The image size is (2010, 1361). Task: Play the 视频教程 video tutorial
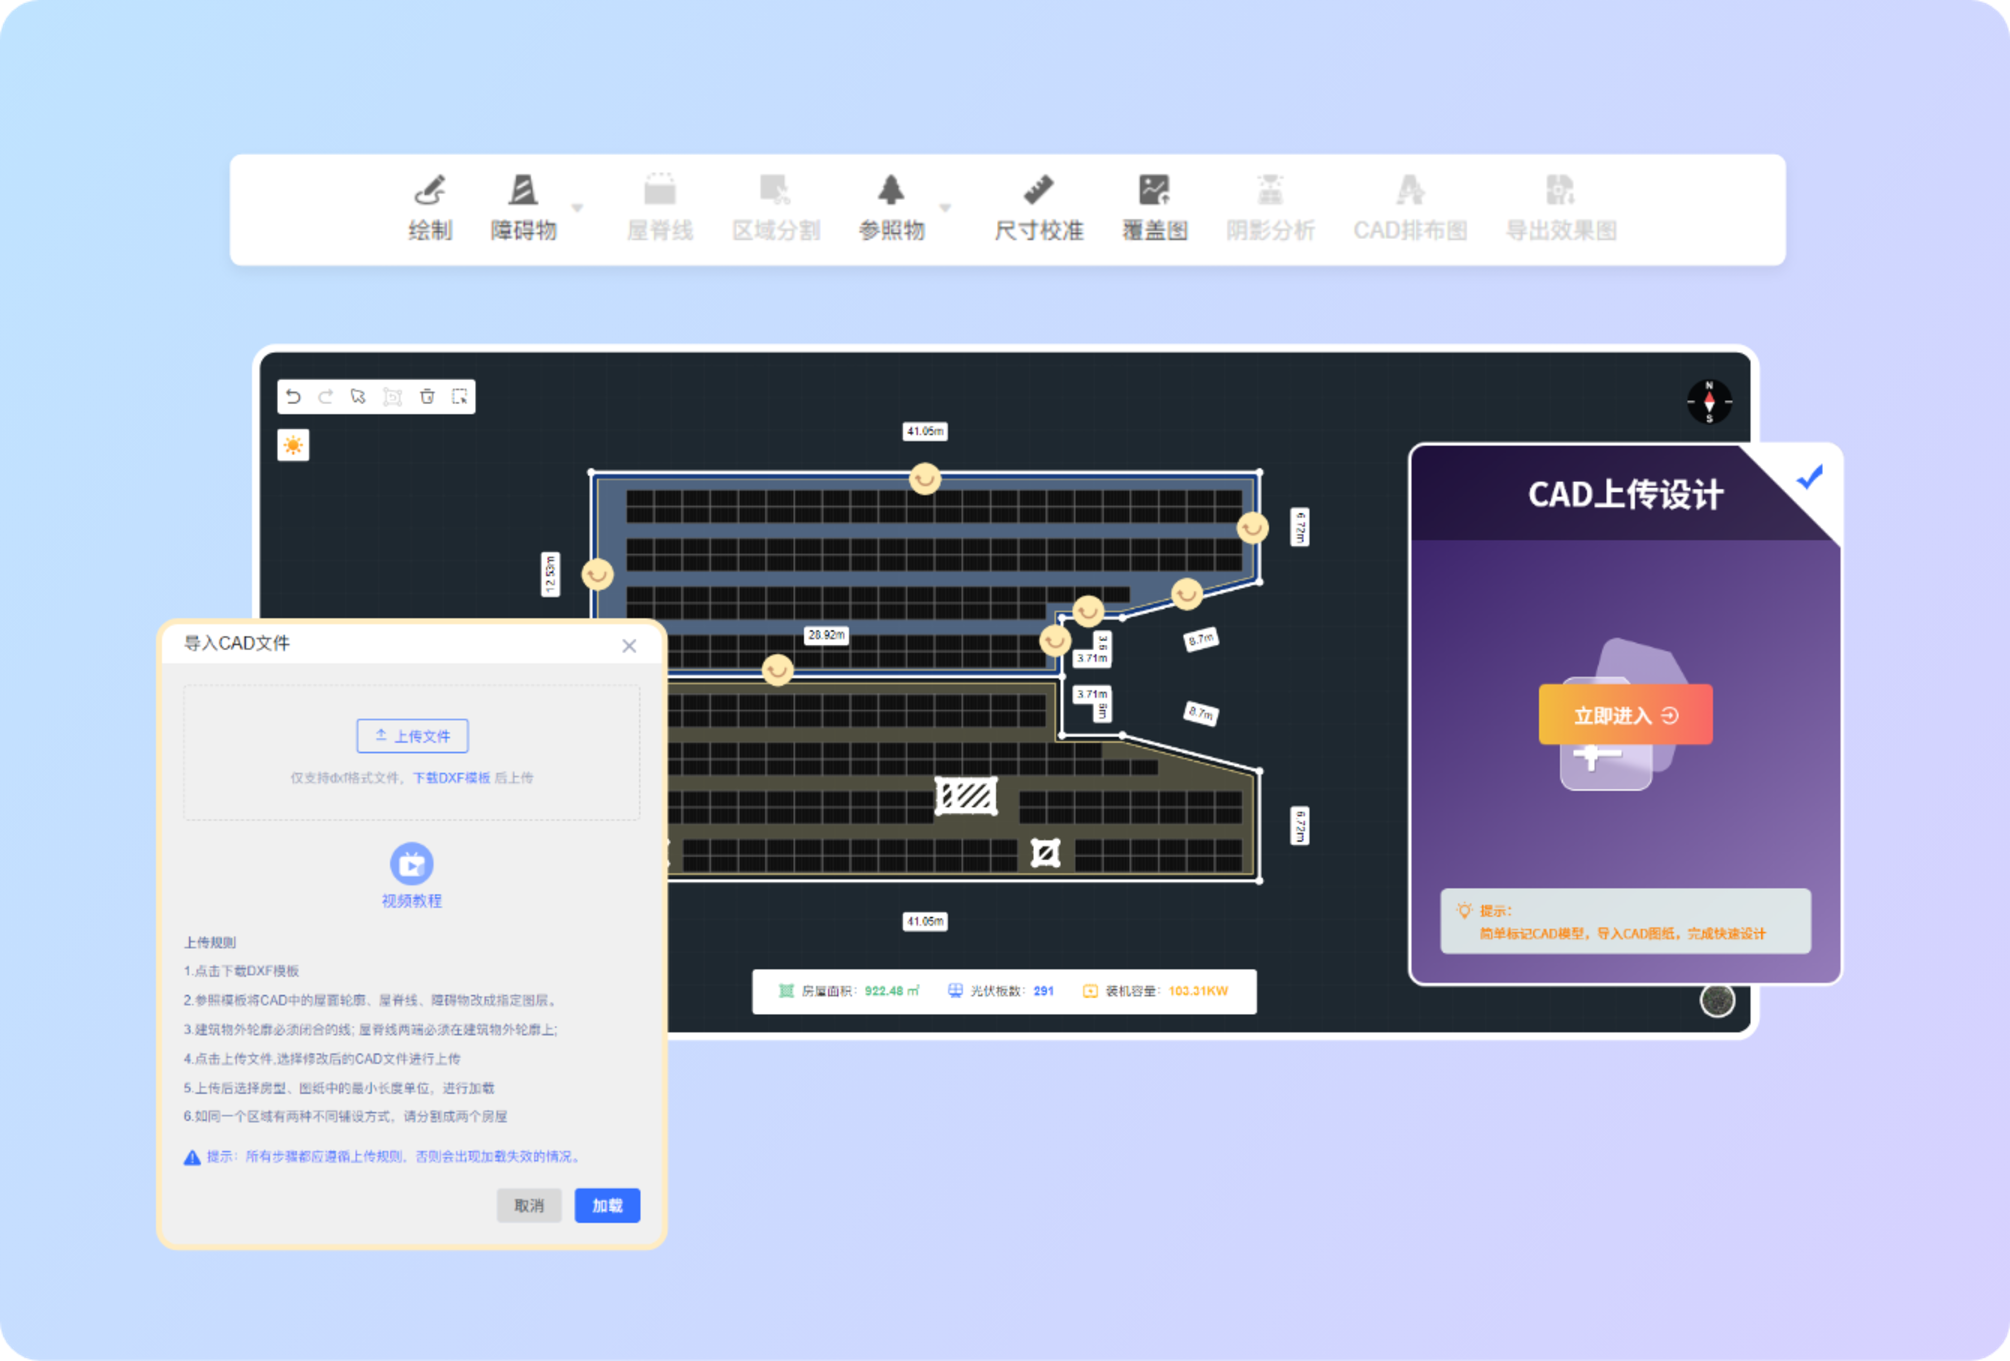coord(411,864)
